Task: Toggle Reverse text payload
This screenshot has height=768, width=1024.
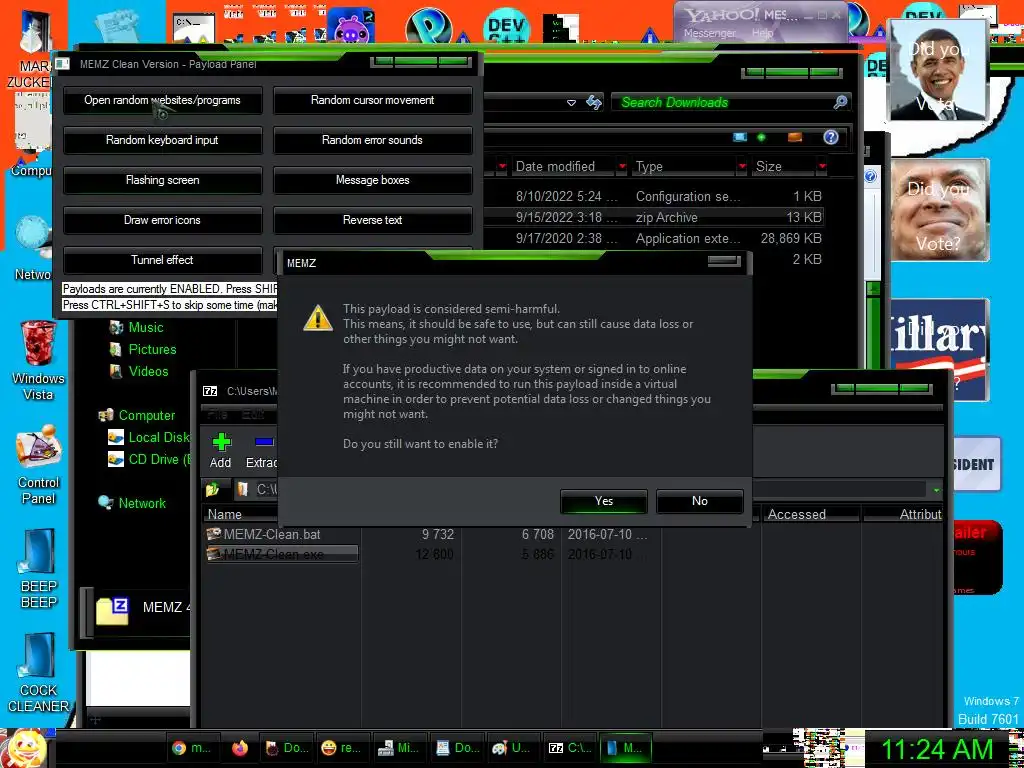Action: (x=372, y=220)
